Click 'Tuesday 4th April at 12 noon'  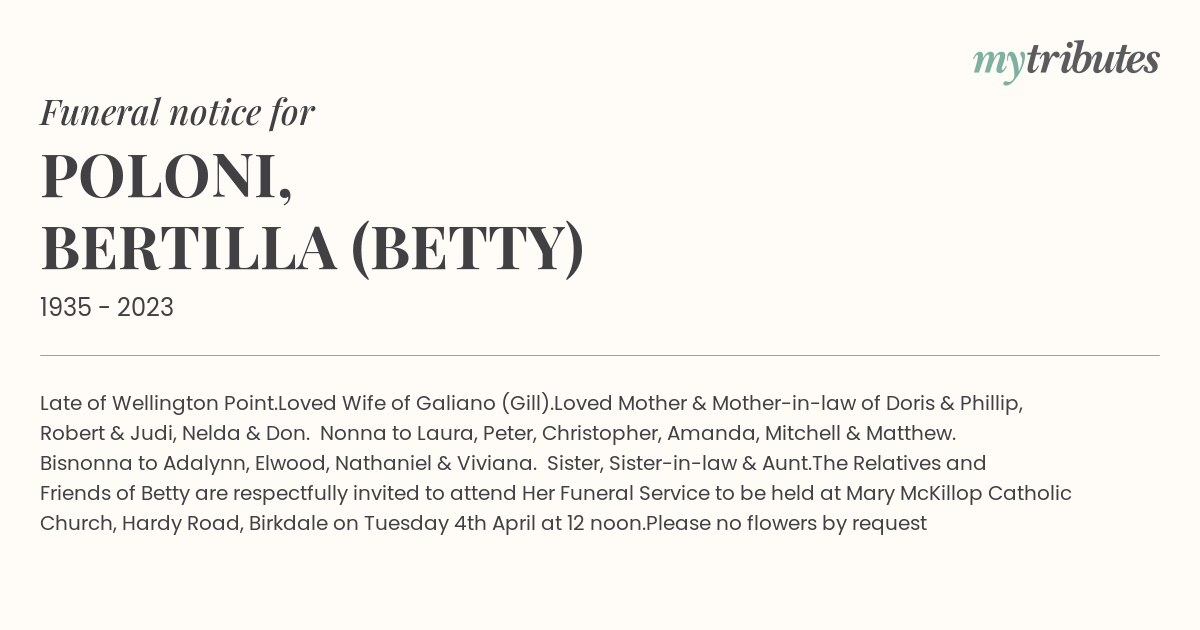pos(505,524)
